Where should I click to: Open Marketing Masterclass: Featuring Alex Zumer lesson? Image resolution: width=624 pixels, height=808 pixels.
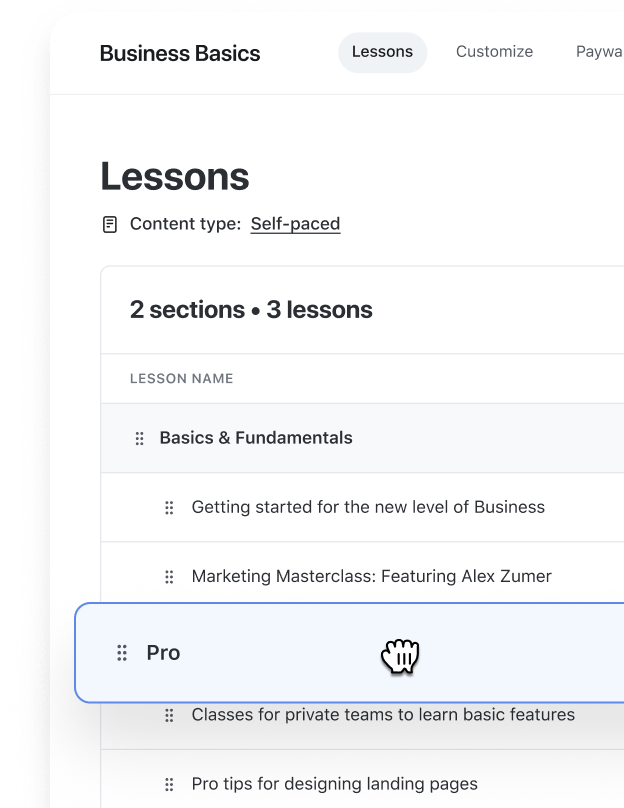[371, 576]
